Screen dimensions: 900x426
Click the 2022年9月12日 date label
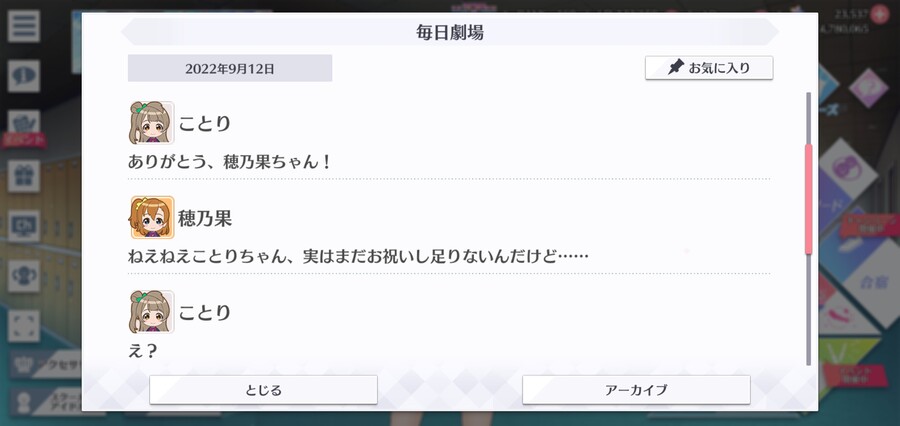(230, 68)
